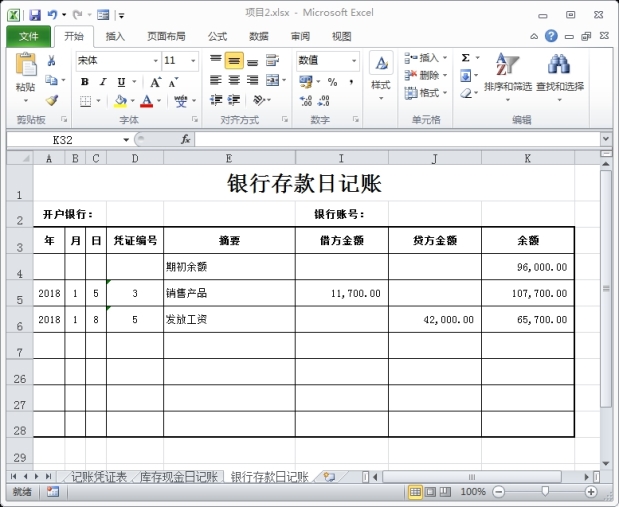The image size is (619, 507).
Task: Save the workbook with the floppy icon
Action: (x=35, y=15)
